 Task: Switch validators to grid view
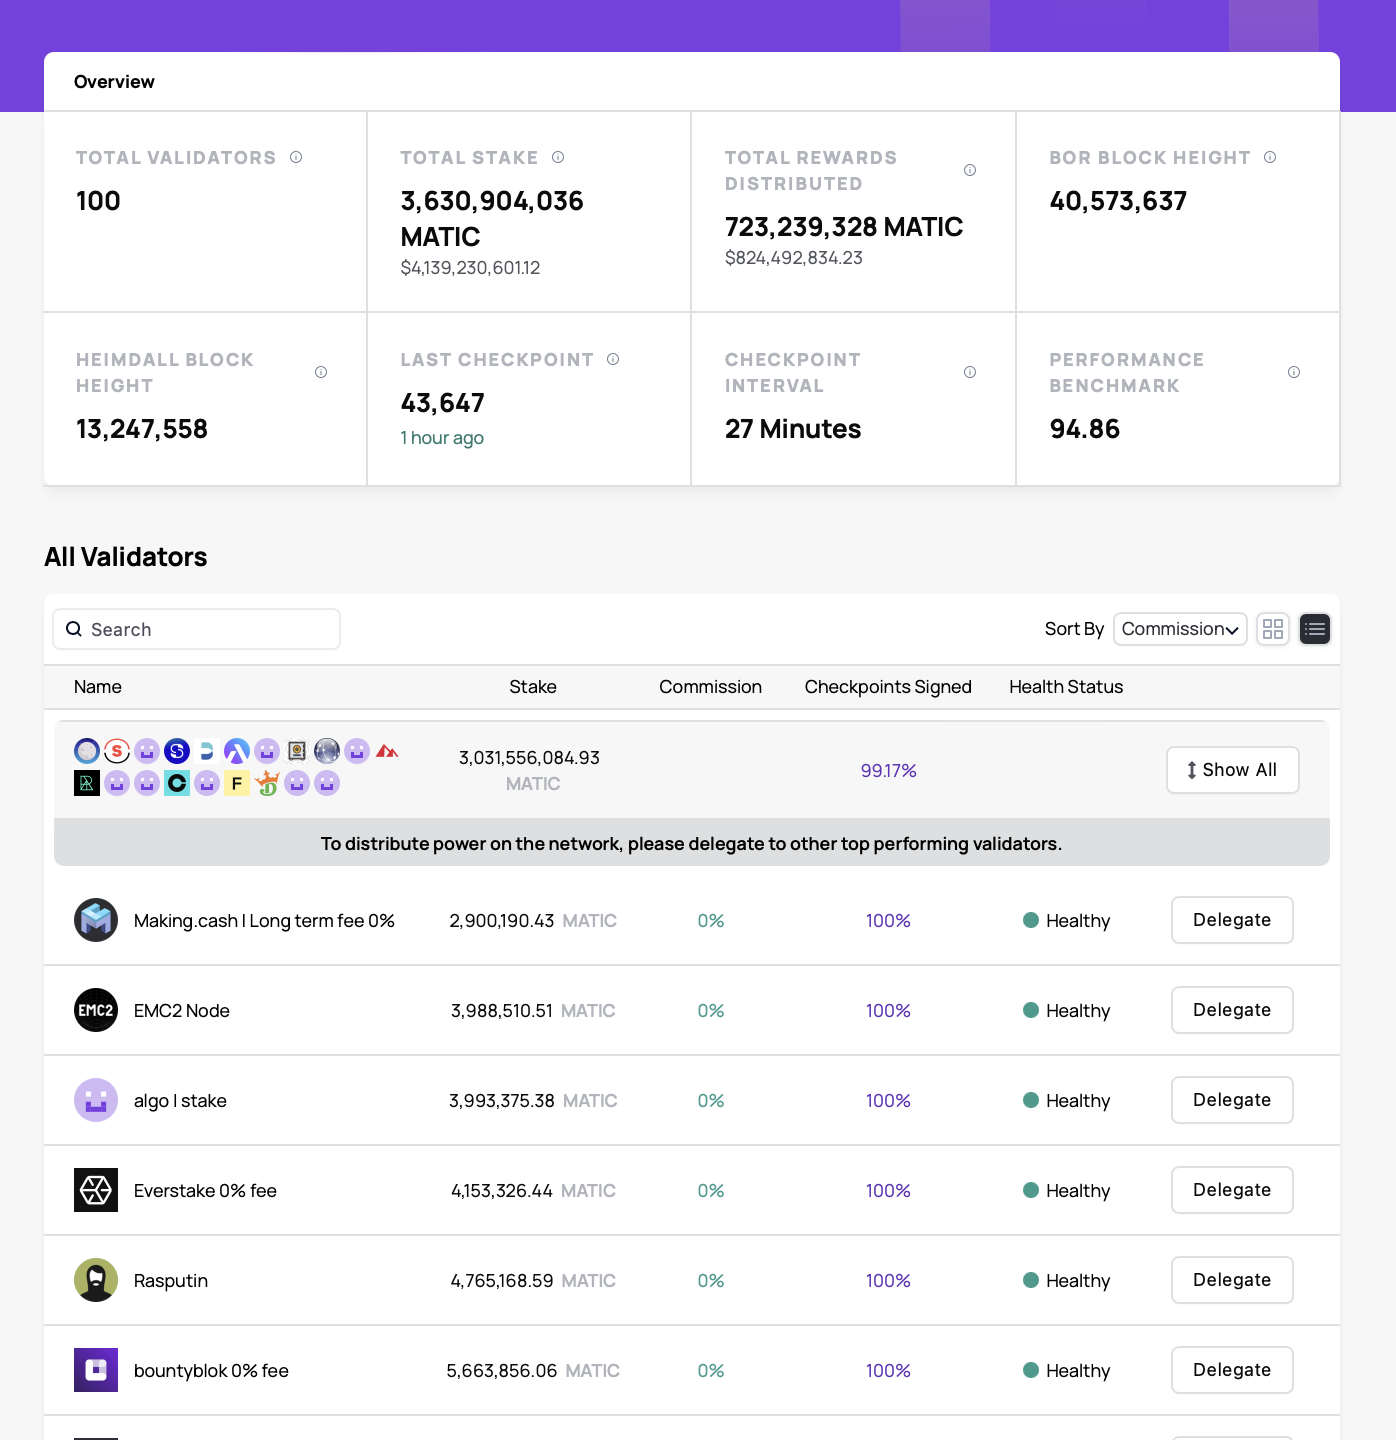1273,629
